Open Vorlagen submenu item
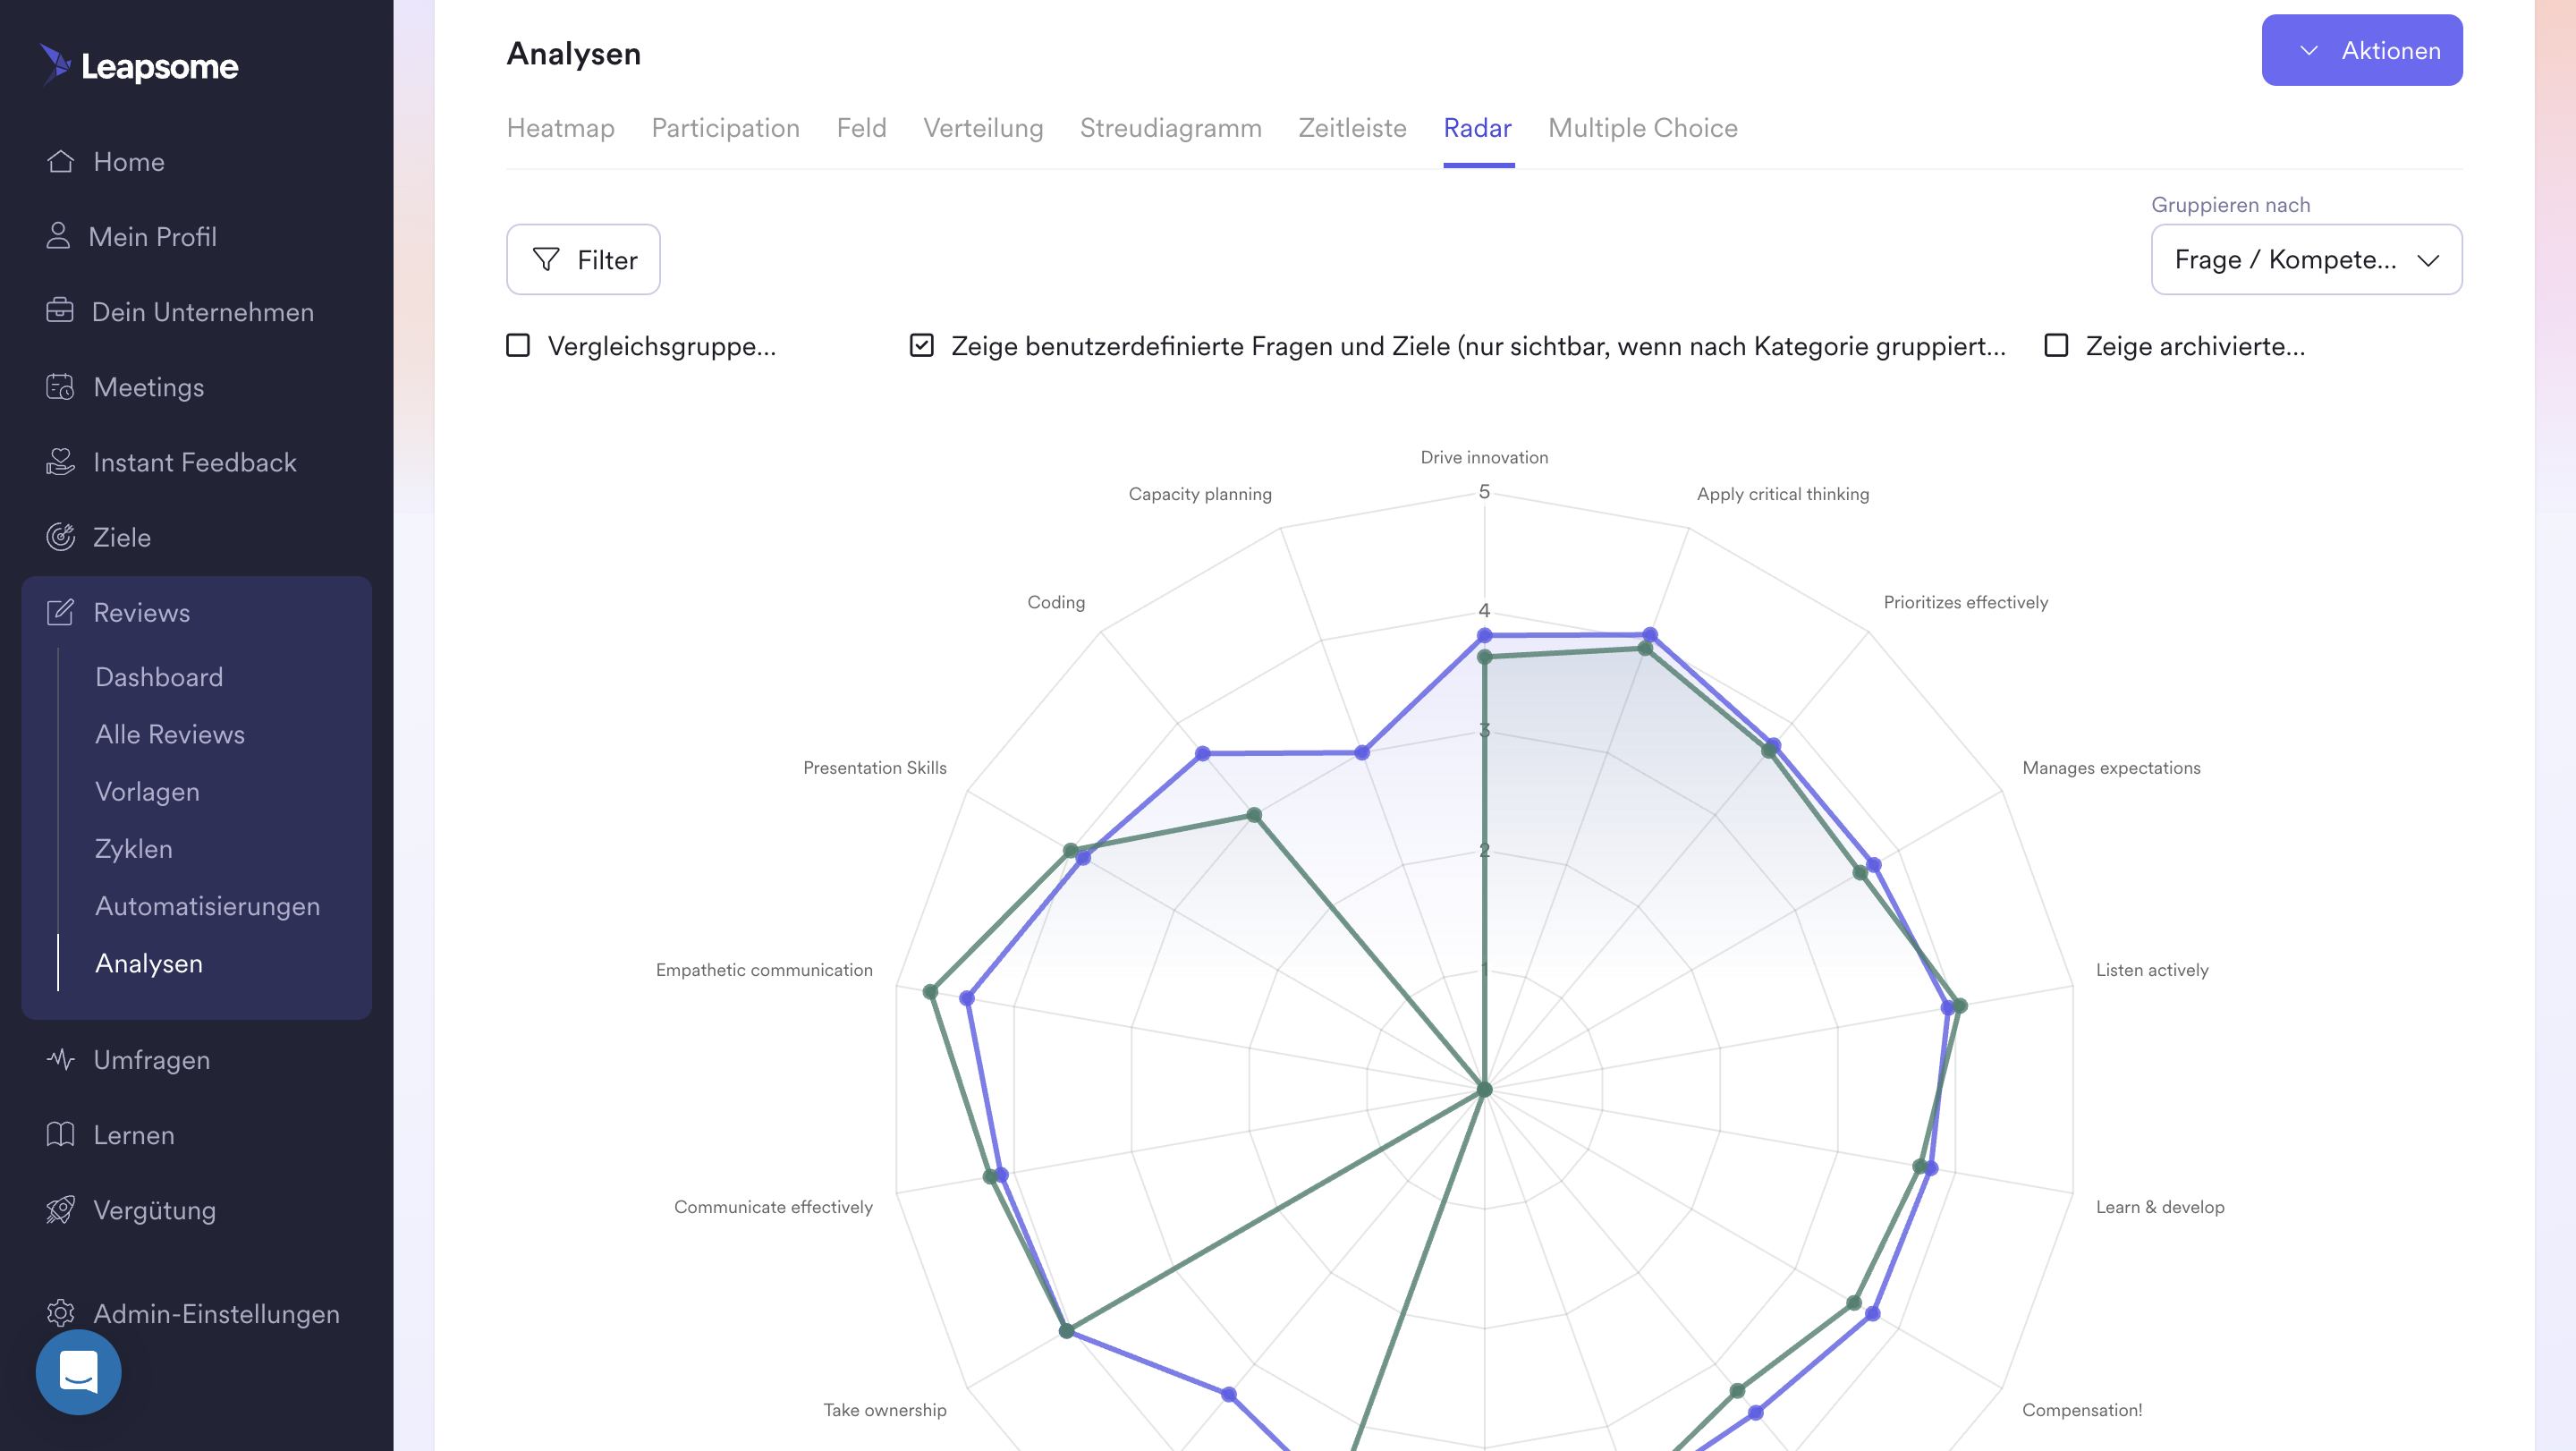The height and width of the screenshot is (1451, 2576). (147, 791)
